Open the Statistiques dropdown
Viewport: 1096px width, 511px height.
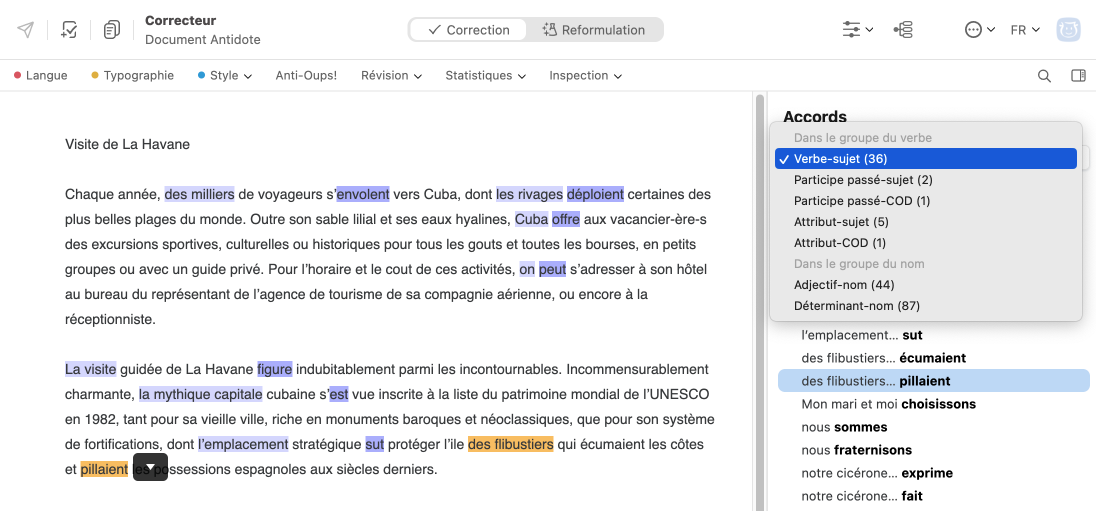485,76
